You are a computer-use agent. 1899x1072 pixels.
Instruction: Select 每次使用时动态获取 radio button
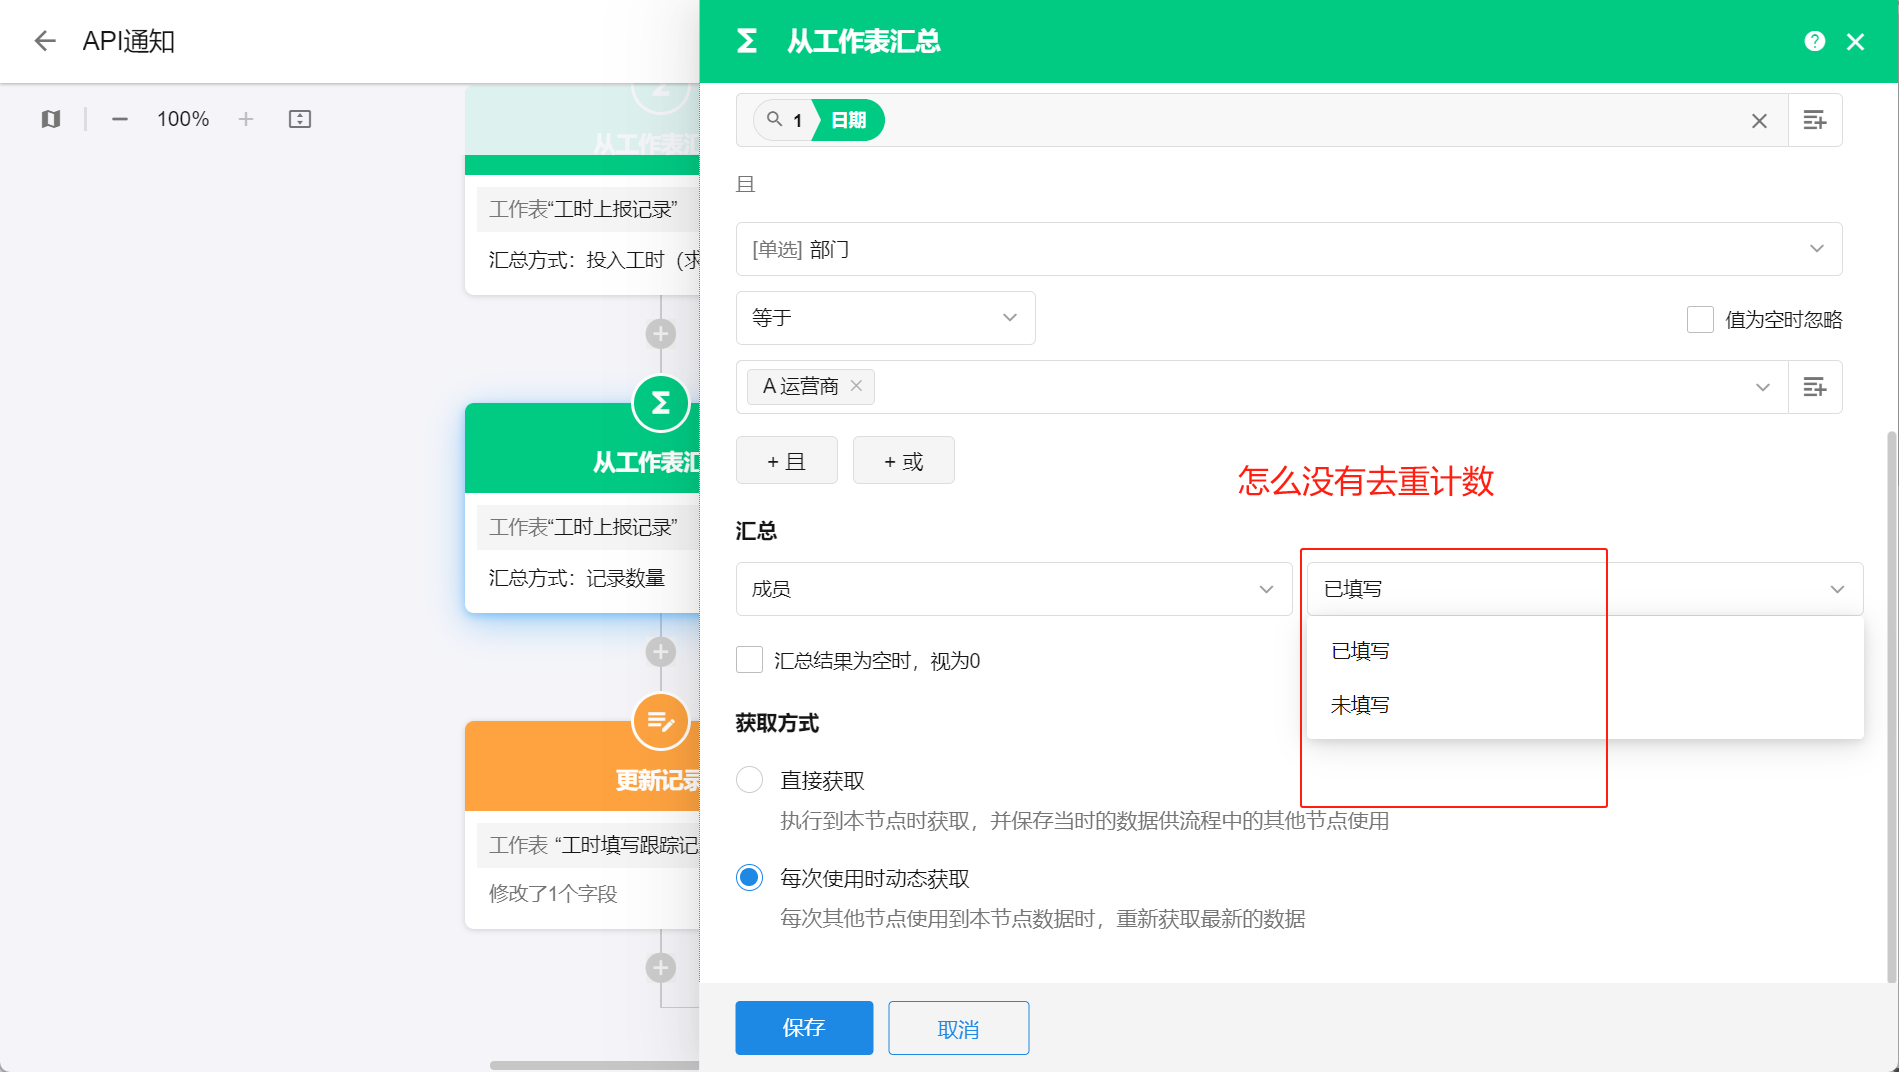[x=749, y=878]
